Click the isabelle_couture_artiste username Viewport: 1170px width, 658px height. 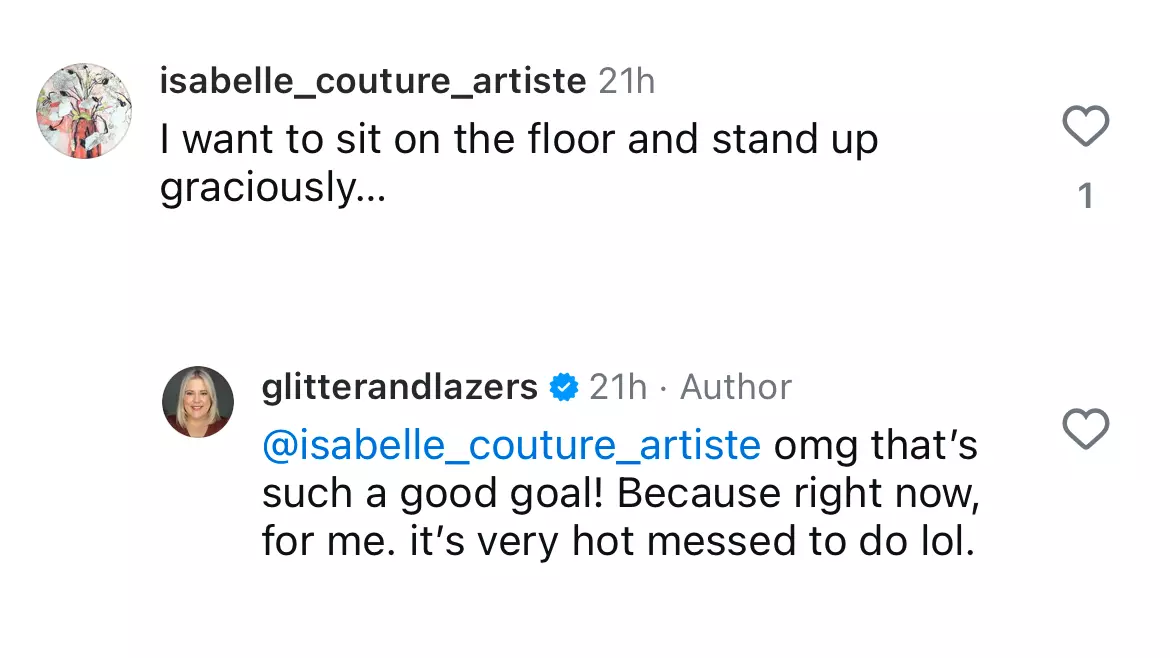click(372, 81)
